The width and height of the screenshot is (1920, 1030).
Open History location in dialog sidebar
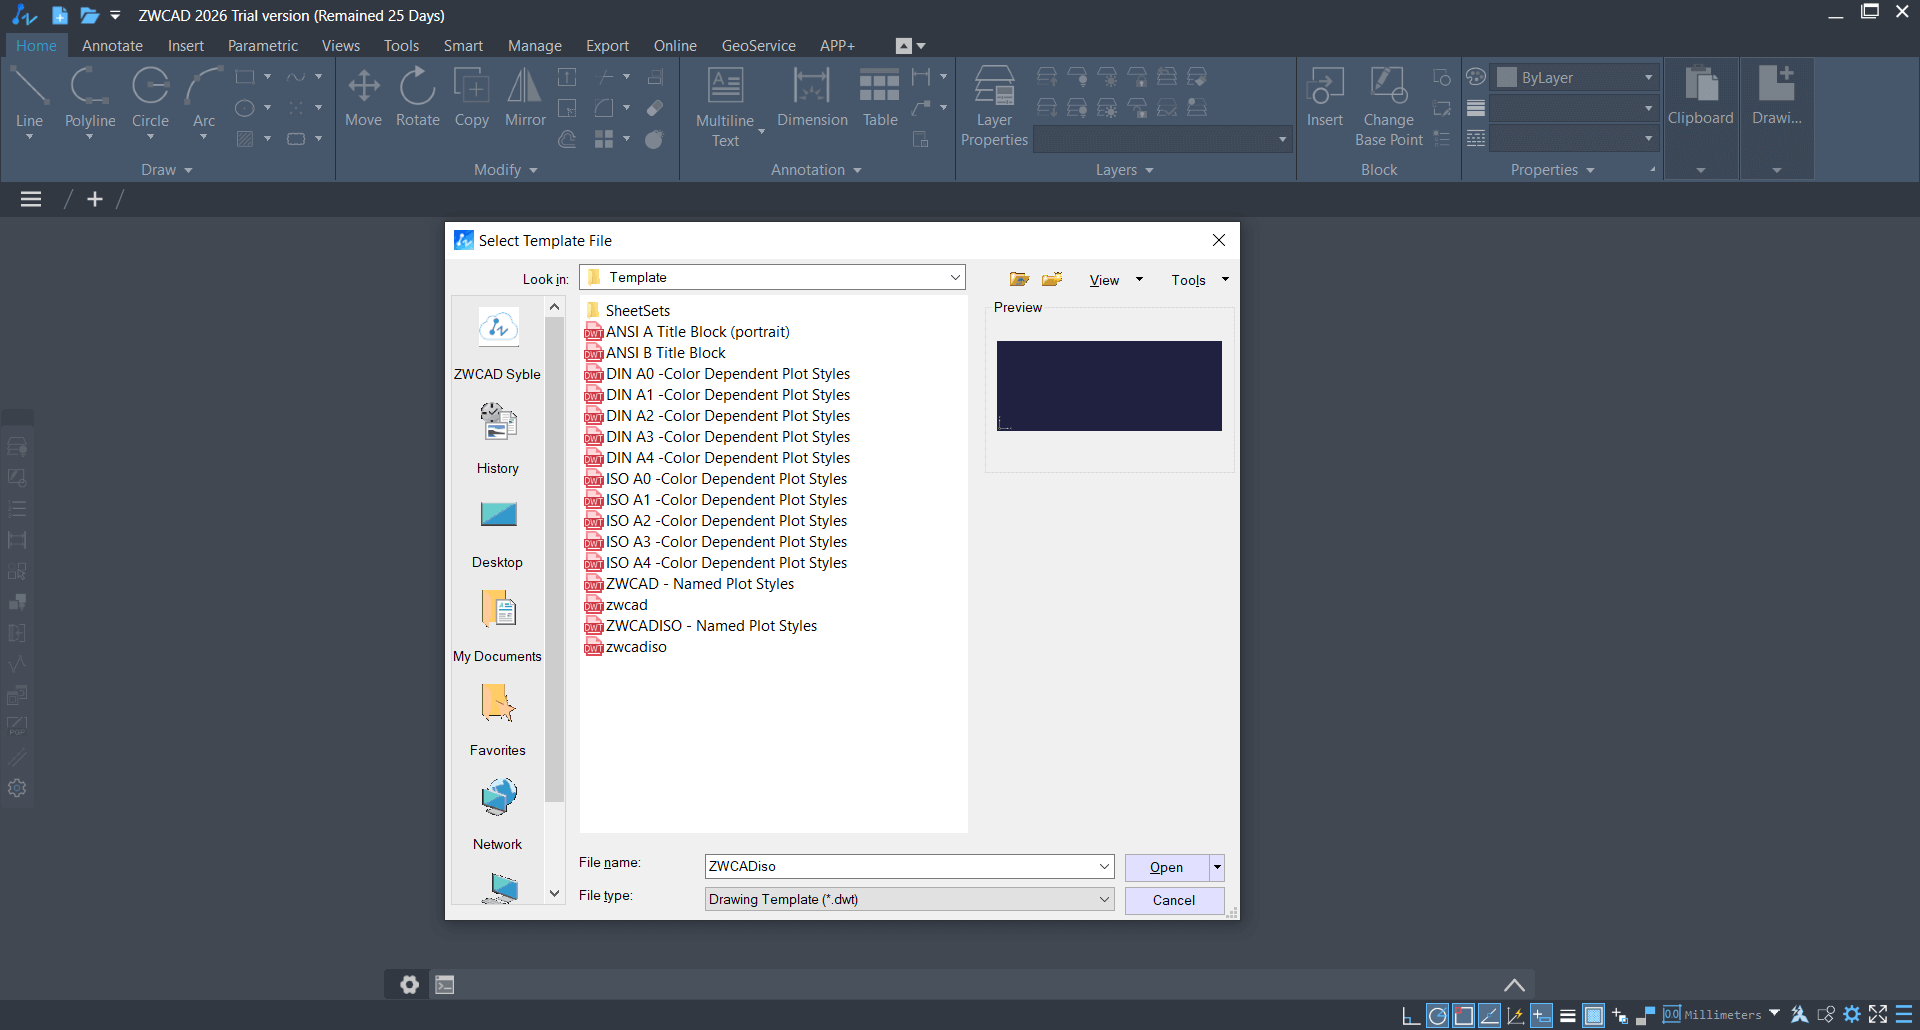[497, 438]
